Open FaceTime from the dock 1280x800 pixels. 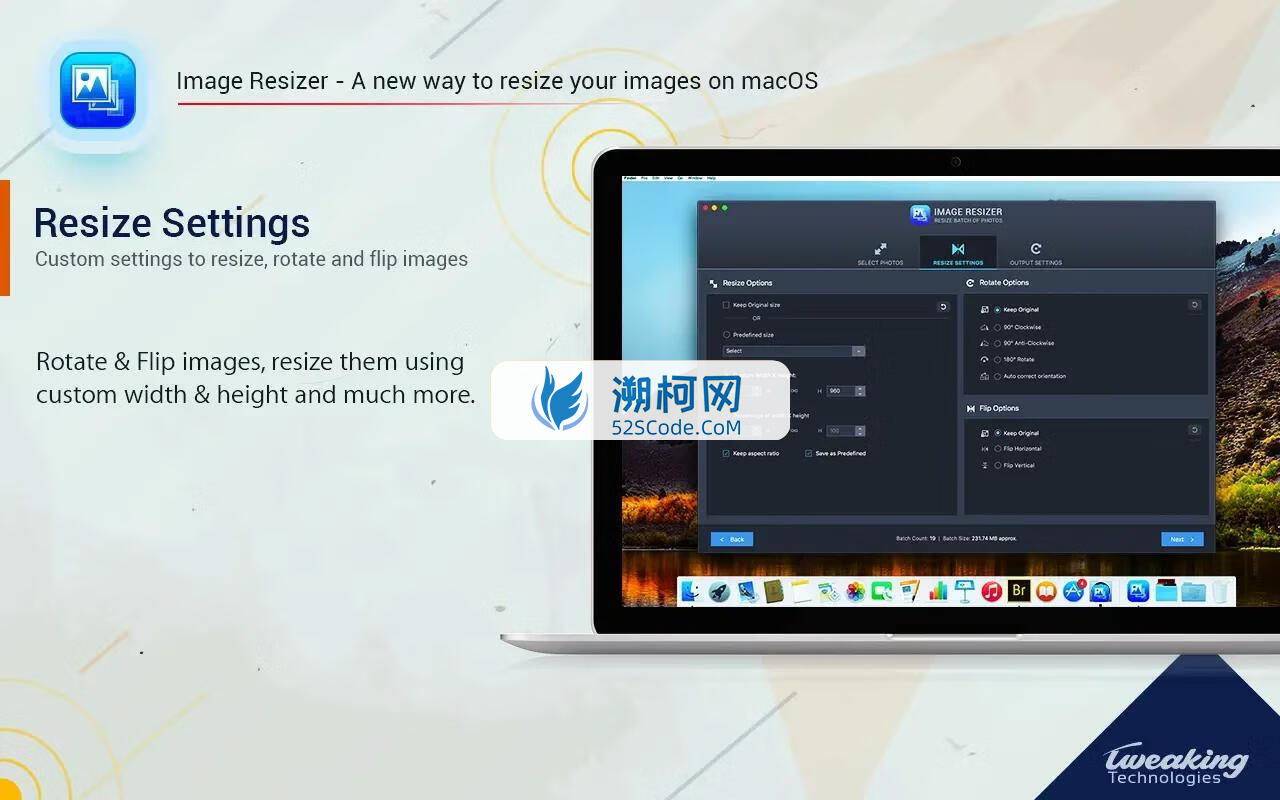tap(882, 591)
